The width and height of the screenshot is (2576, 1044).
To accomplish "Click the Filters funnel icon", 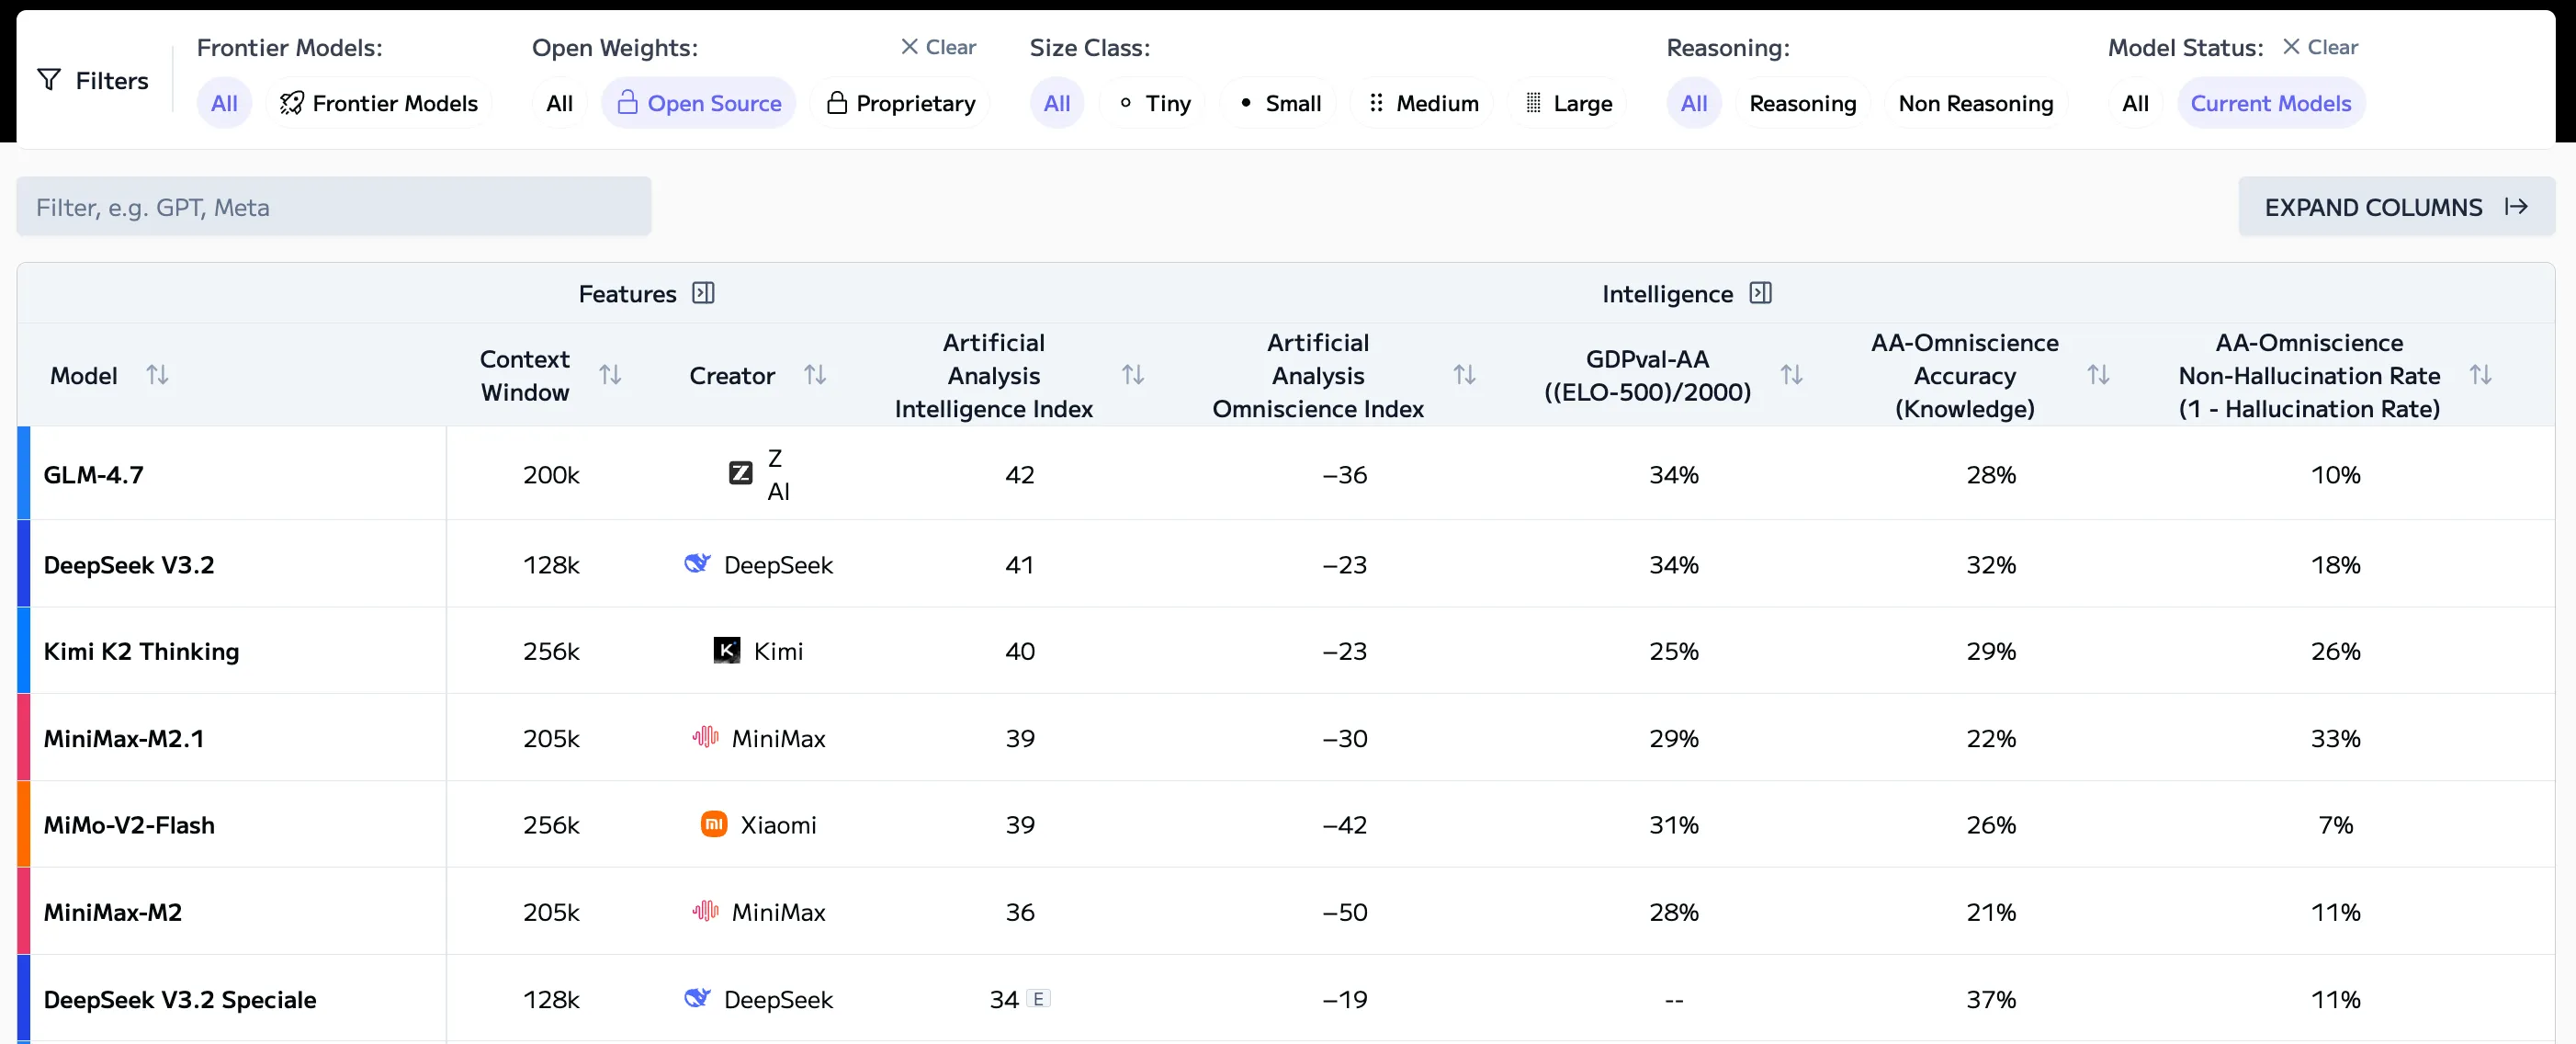I will pos(49,80).
